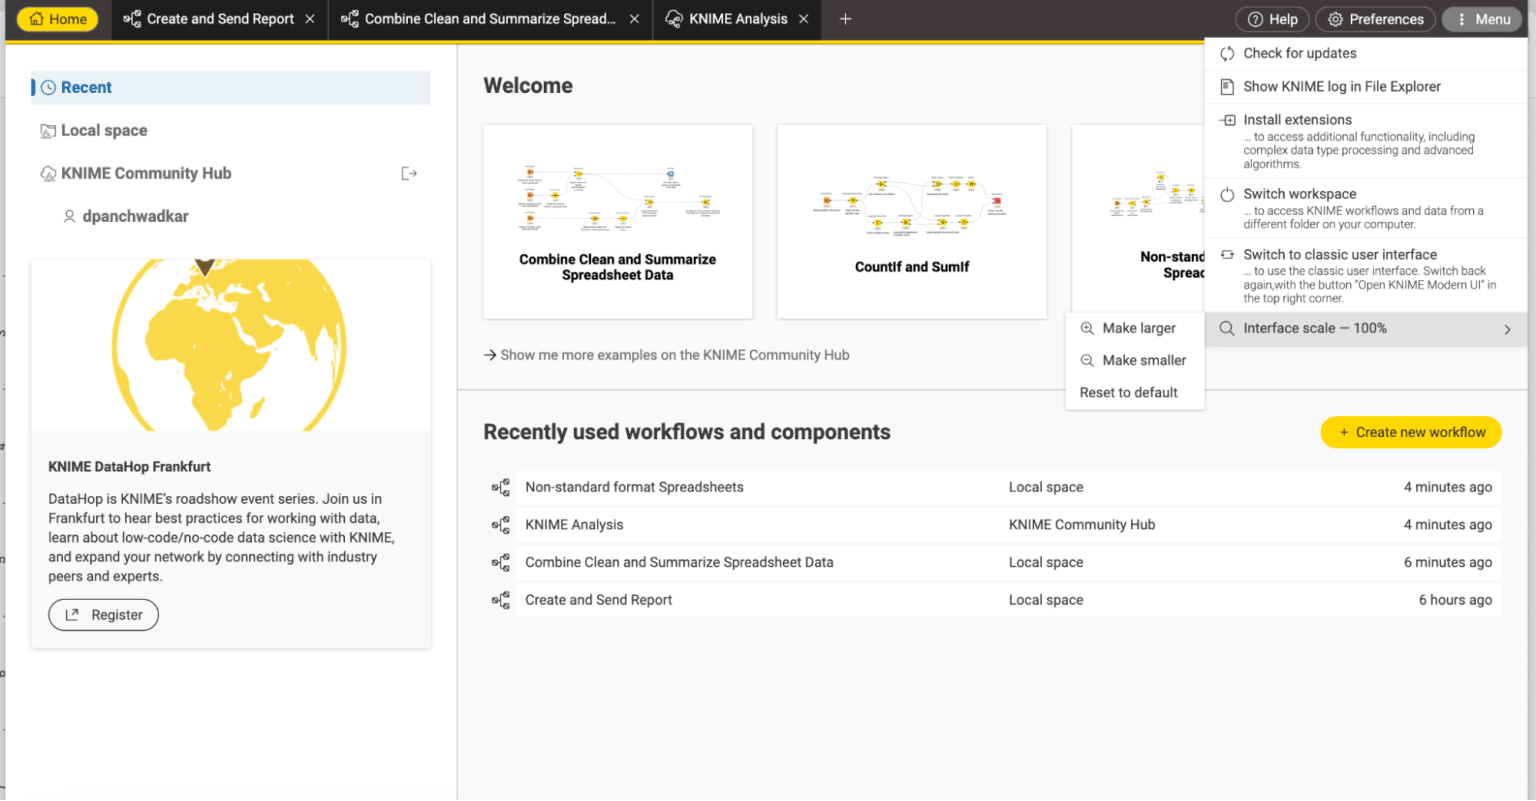The image size is (1536, 801).
Task: Open Preferences
Action: (x=1375, y=19)
